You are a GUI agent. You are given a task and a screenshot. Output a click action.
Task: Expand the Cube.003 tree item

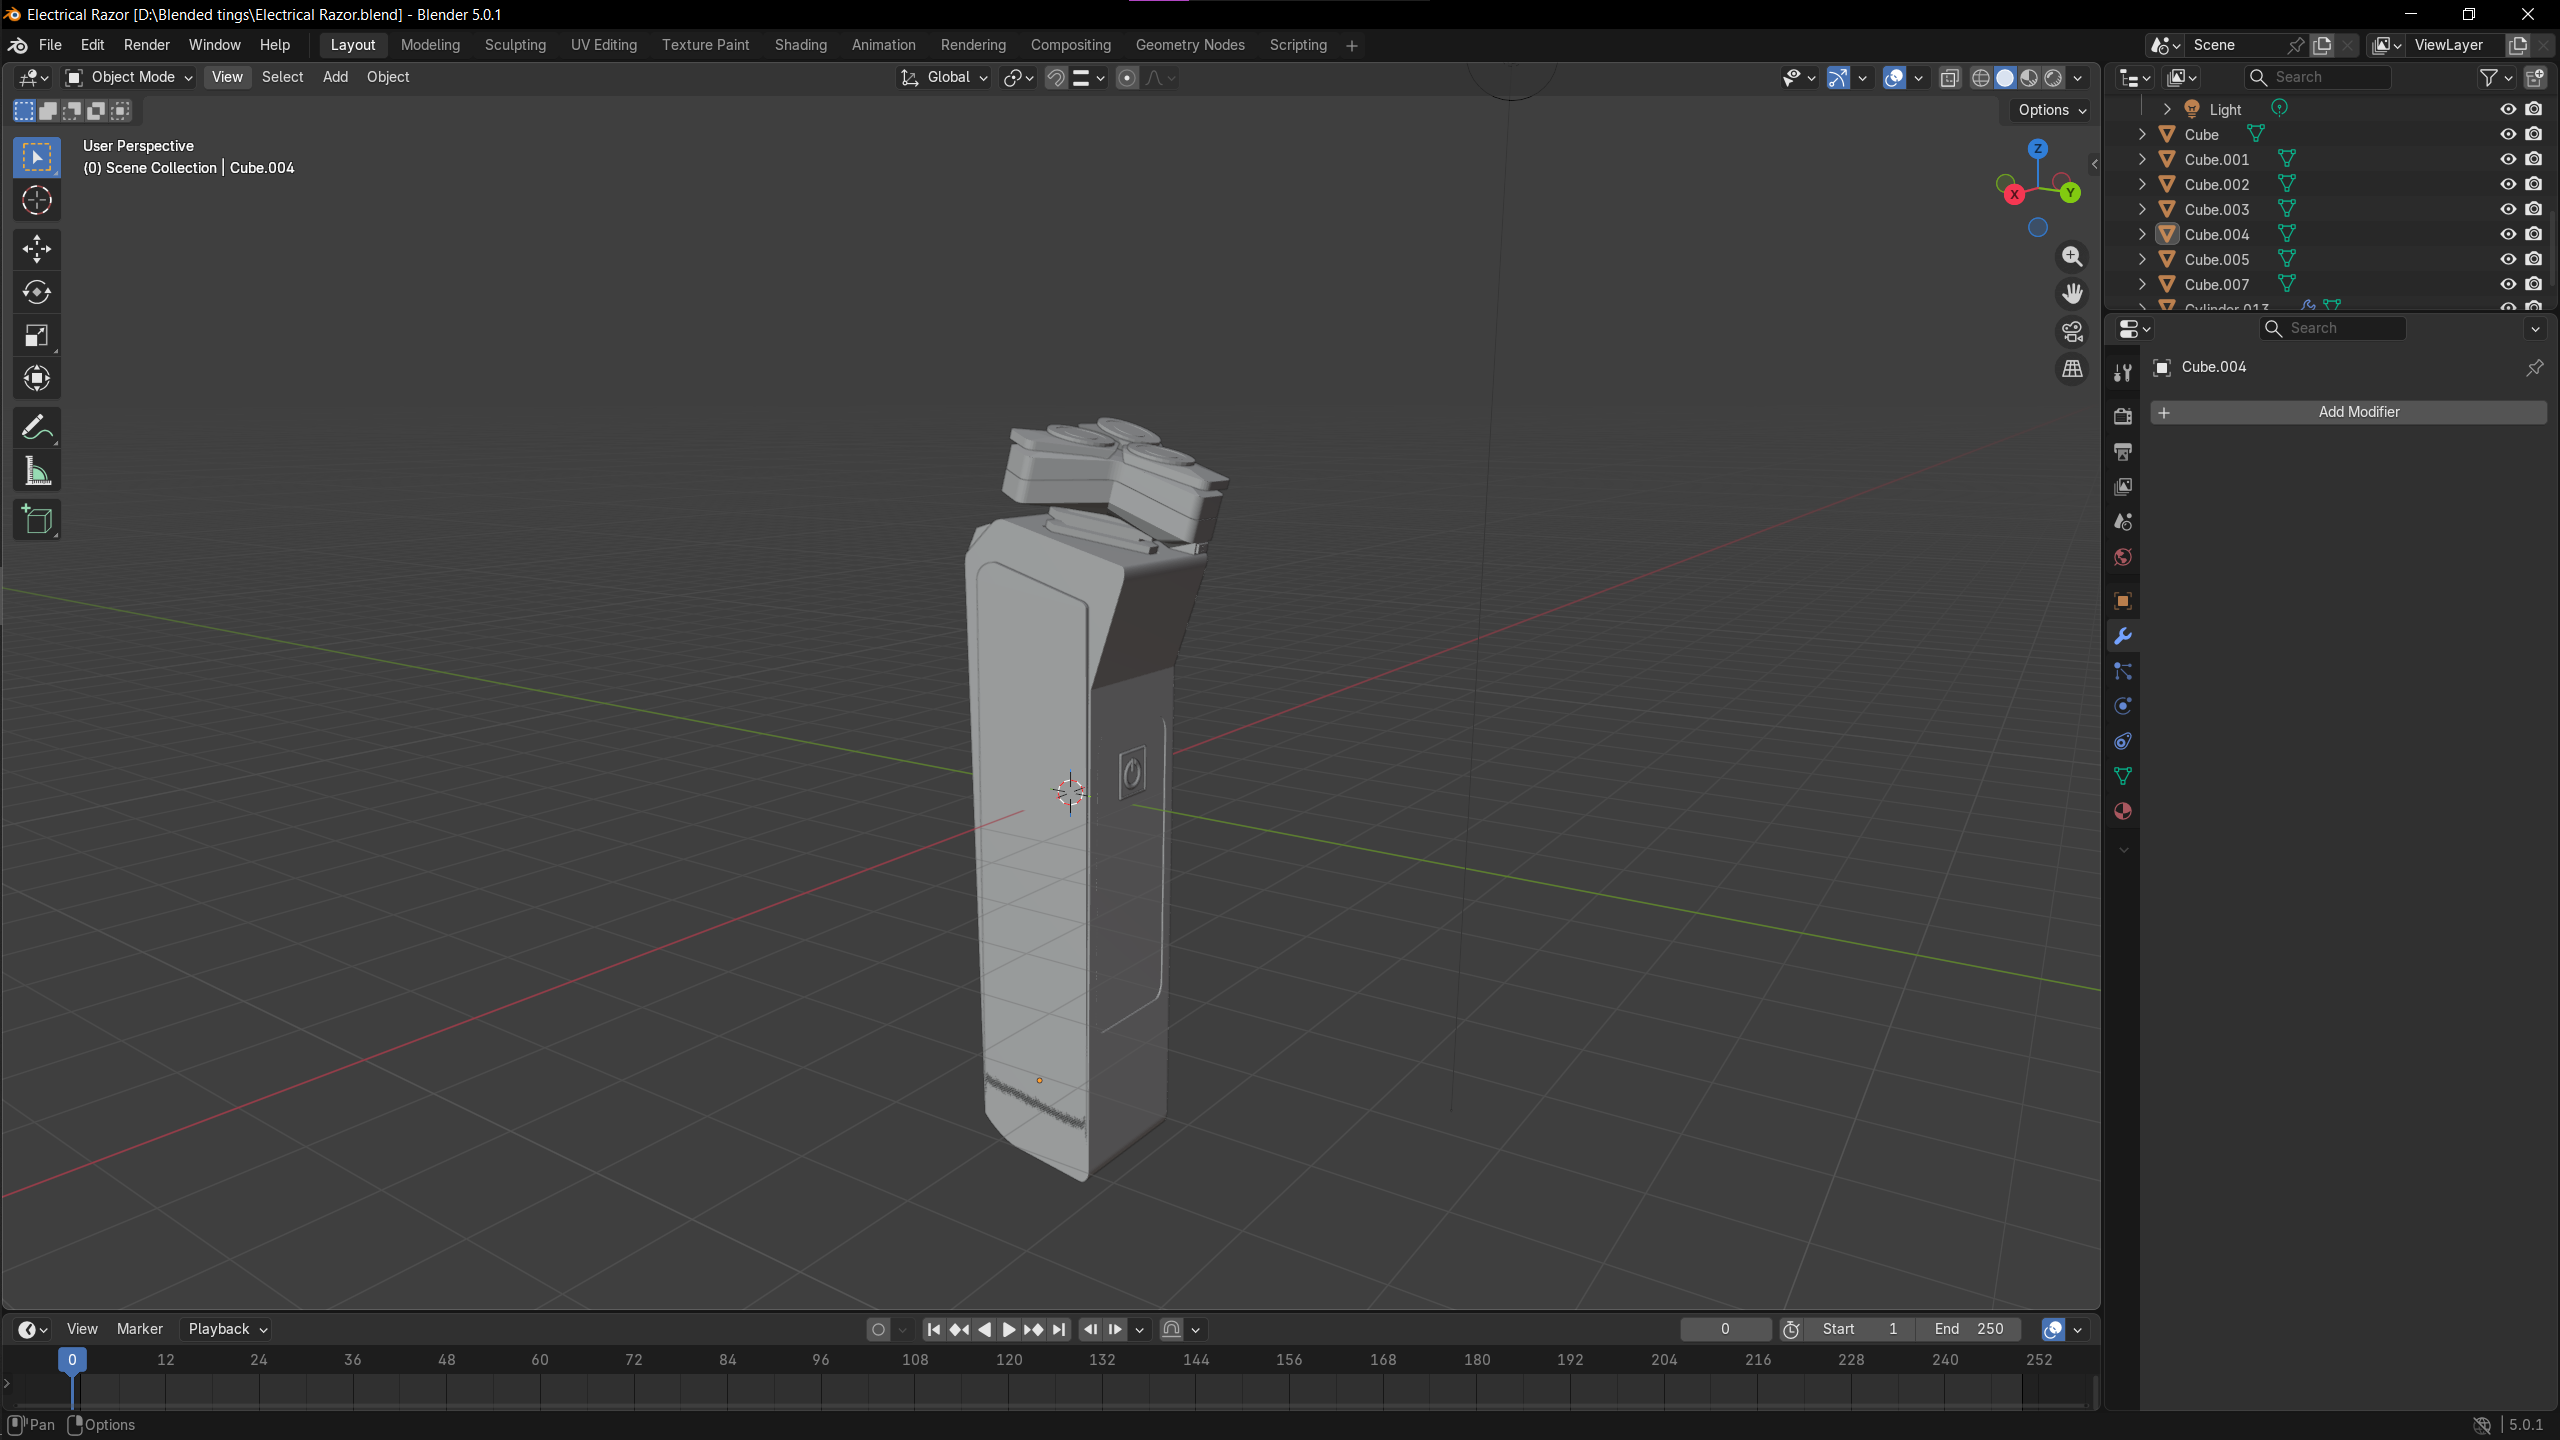point(2142,209)
